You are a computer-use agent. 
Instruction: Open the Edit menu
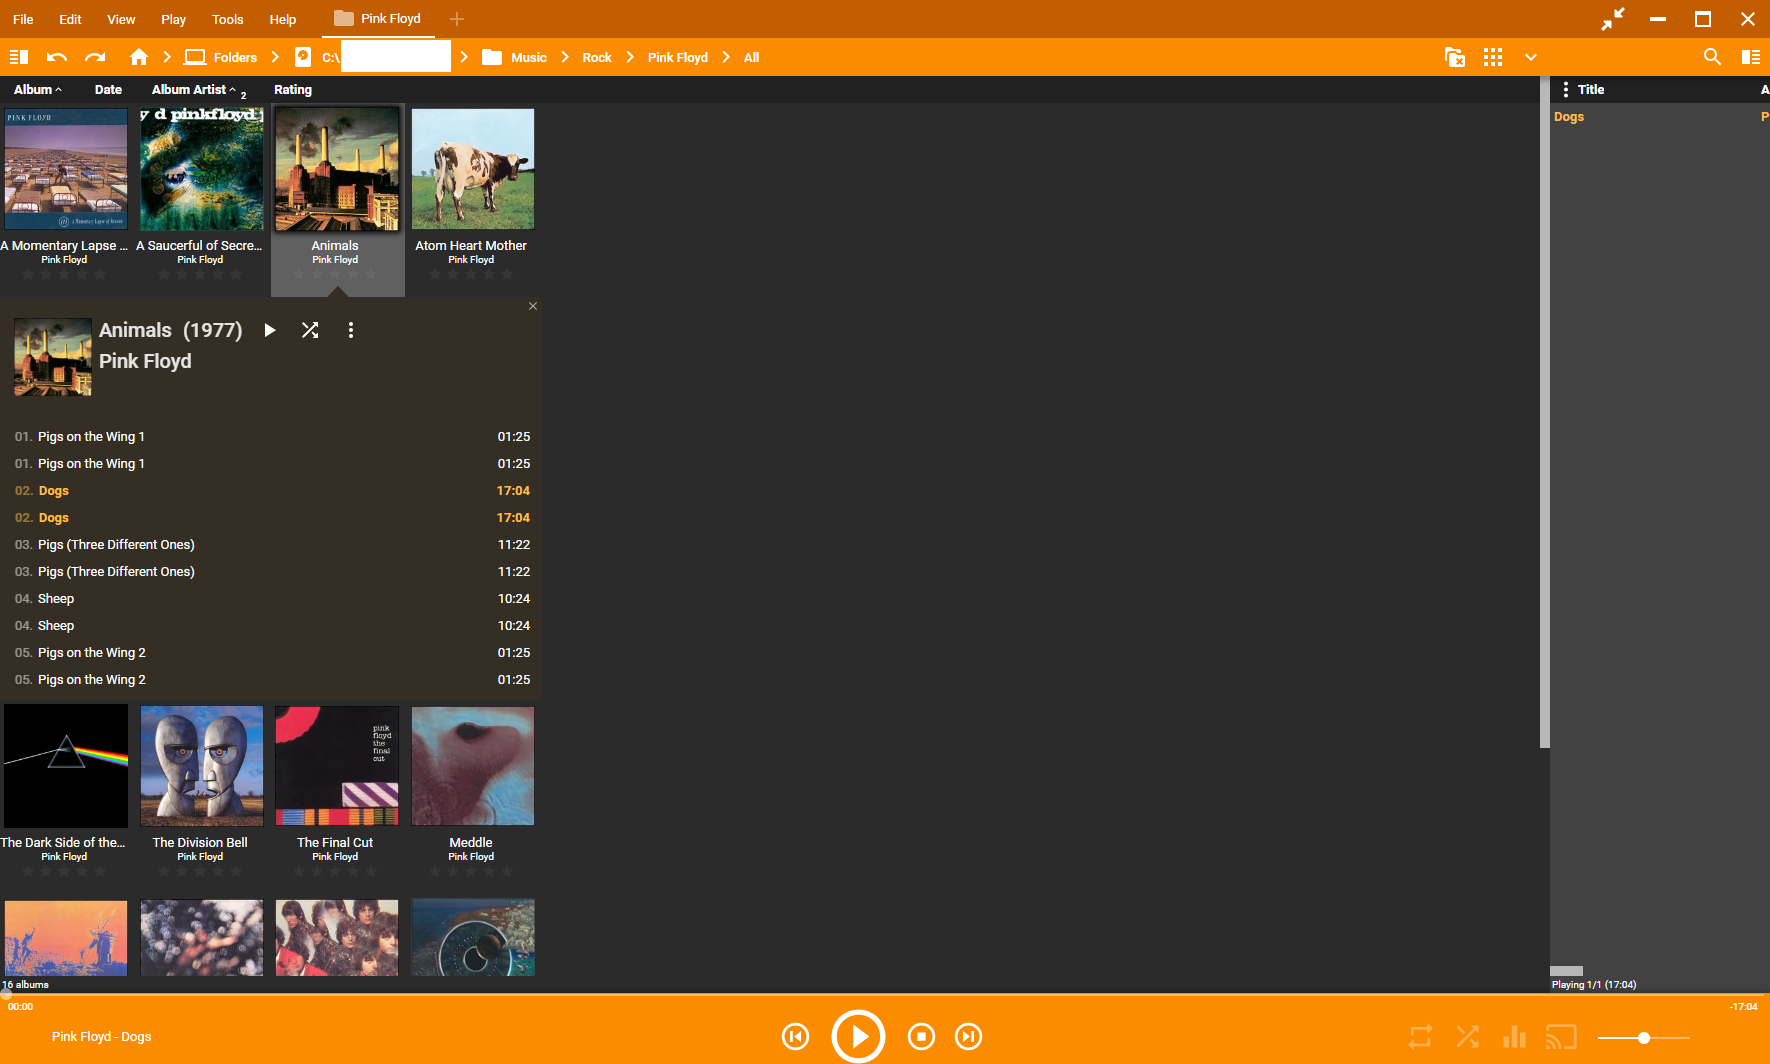click(x=70, y=19)
